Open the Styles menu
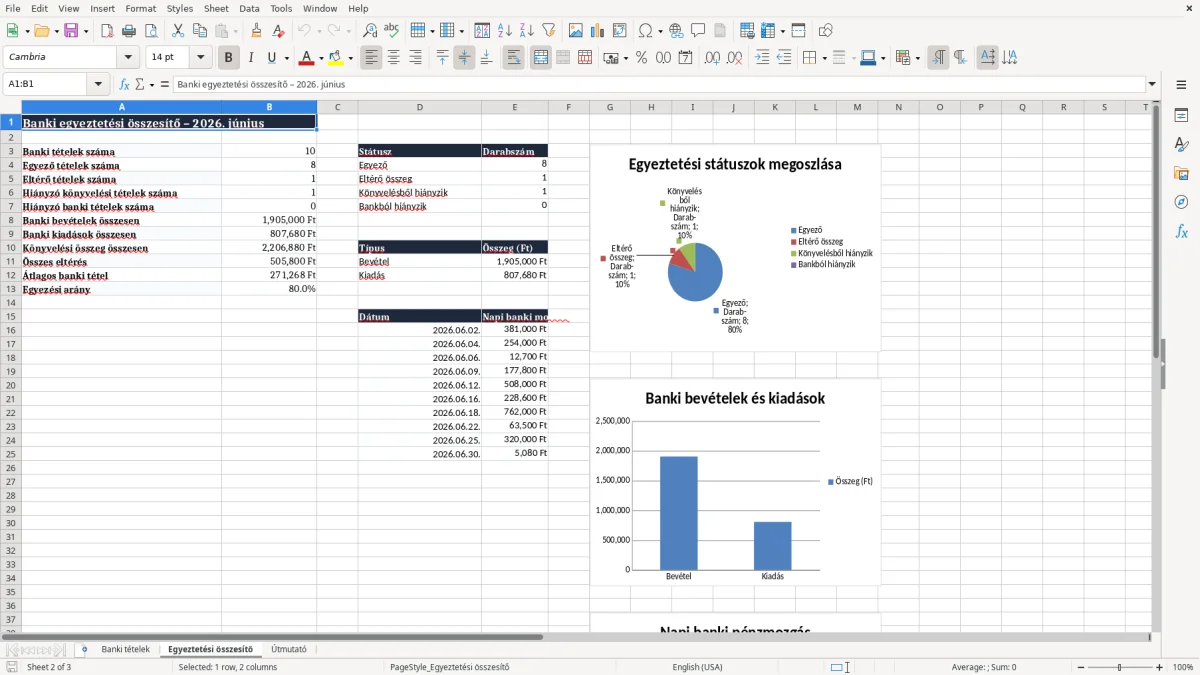 (180, 8)
